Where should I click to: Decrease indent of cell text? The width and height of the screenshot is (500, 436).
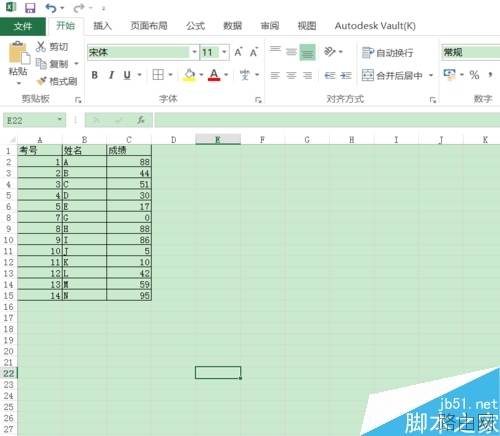pos(330,76)
